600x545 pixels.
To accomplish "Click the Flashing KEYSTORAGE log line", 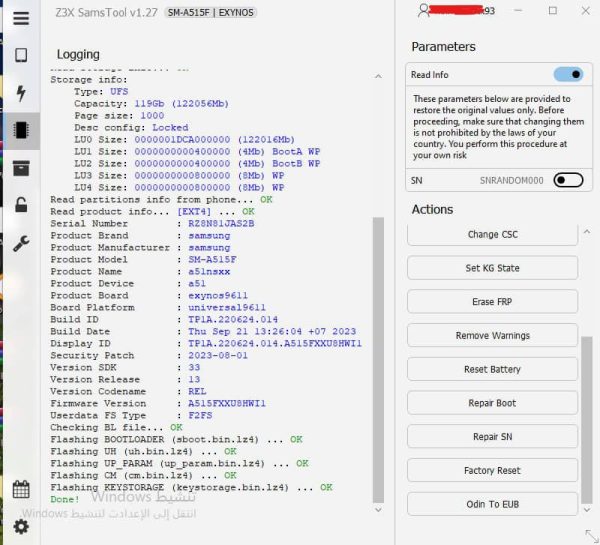I will click(x=191, y=488).
